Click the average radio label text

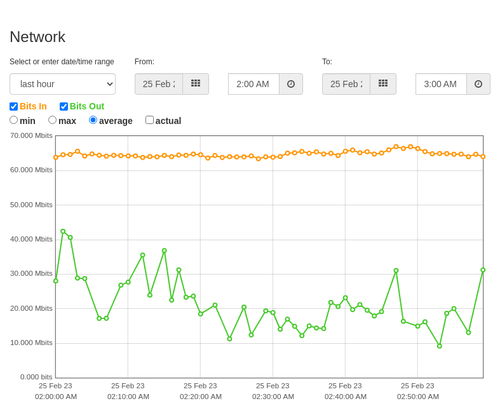(116, 121)
